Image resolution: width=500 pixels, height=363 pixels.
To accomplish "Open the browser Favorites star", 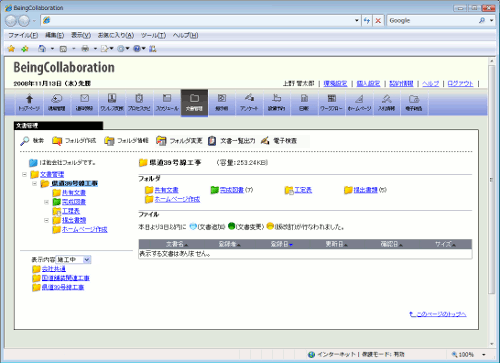I will tap(11, 49).
